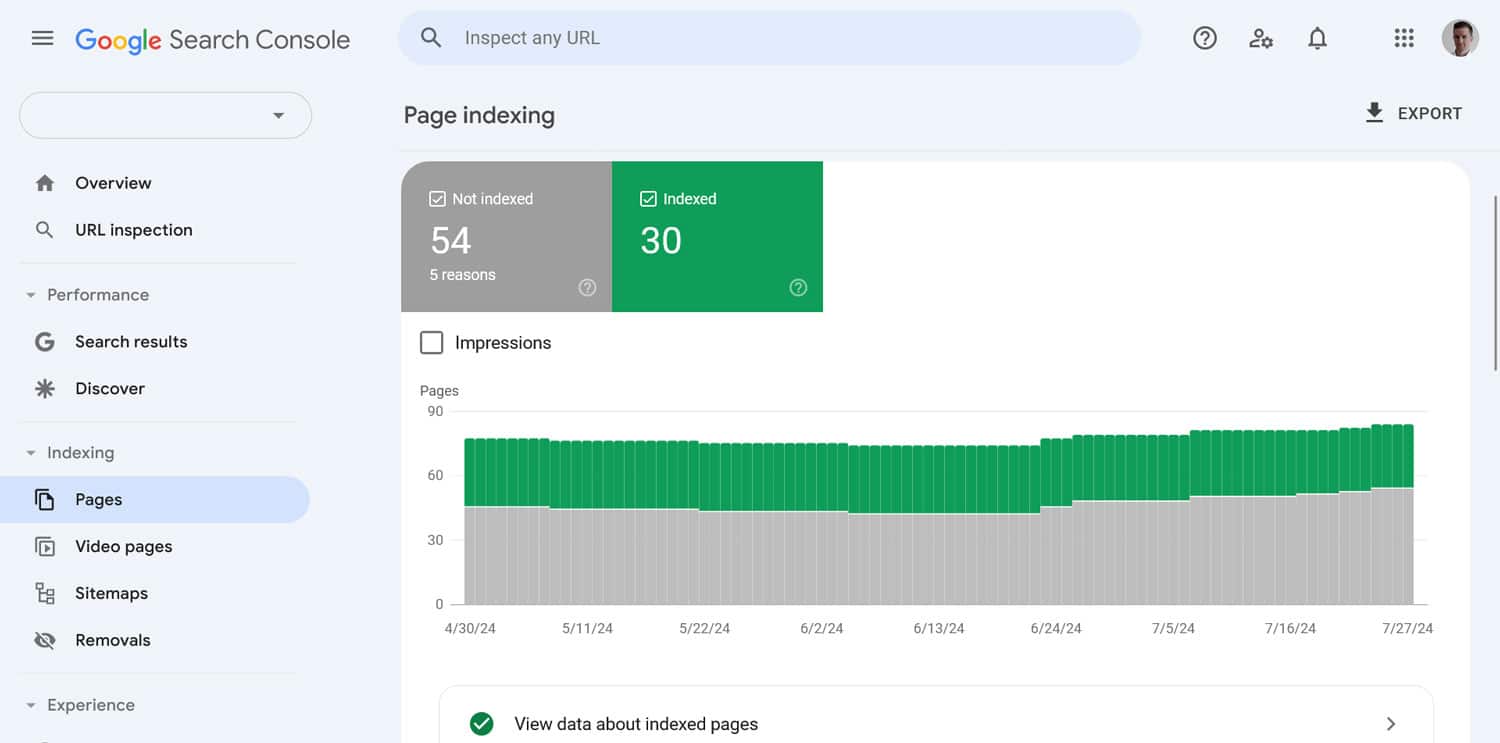Click the profile avatar picture
This screenshot has width=1500, height=743.
(1460, 38)
